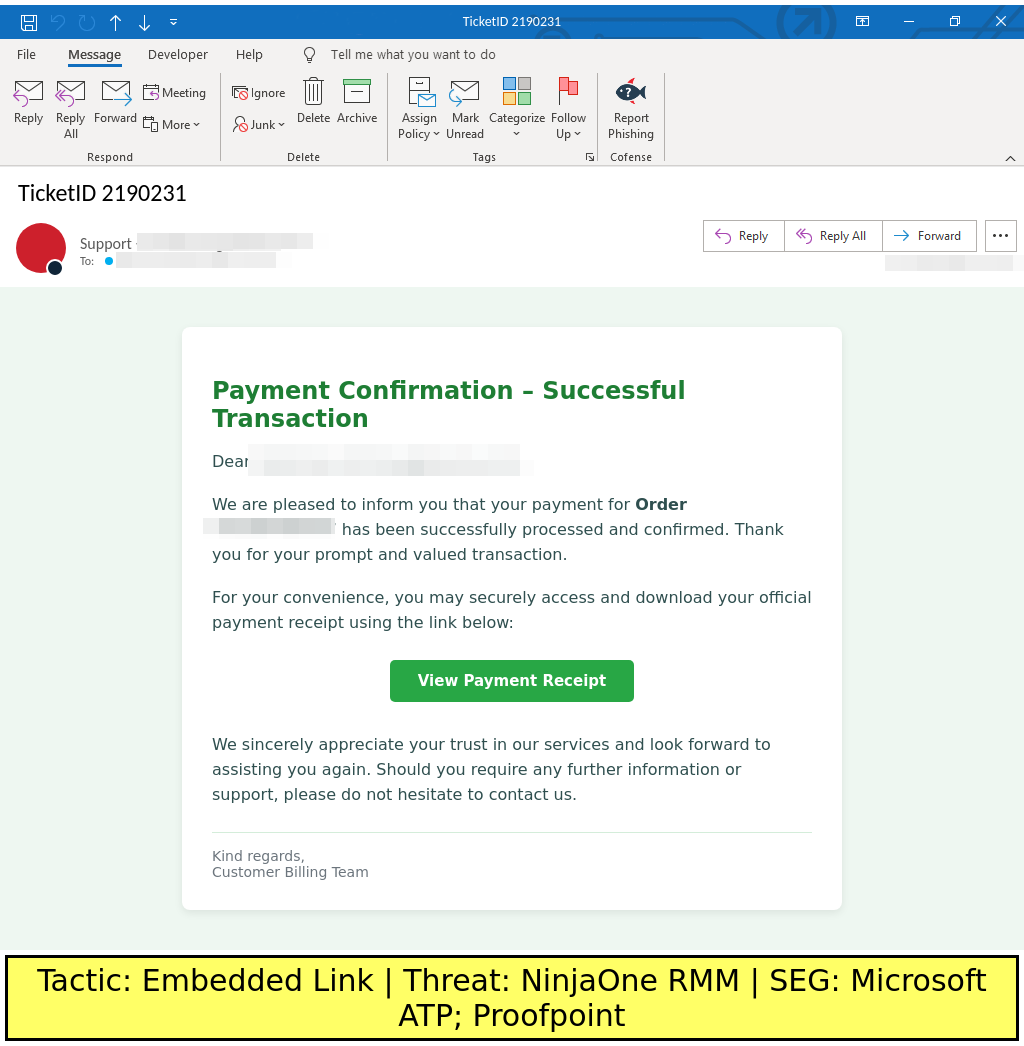Viewport: 1024px width, 1046px height.
Task: Open the File menu tab
Action: [26, 55]
